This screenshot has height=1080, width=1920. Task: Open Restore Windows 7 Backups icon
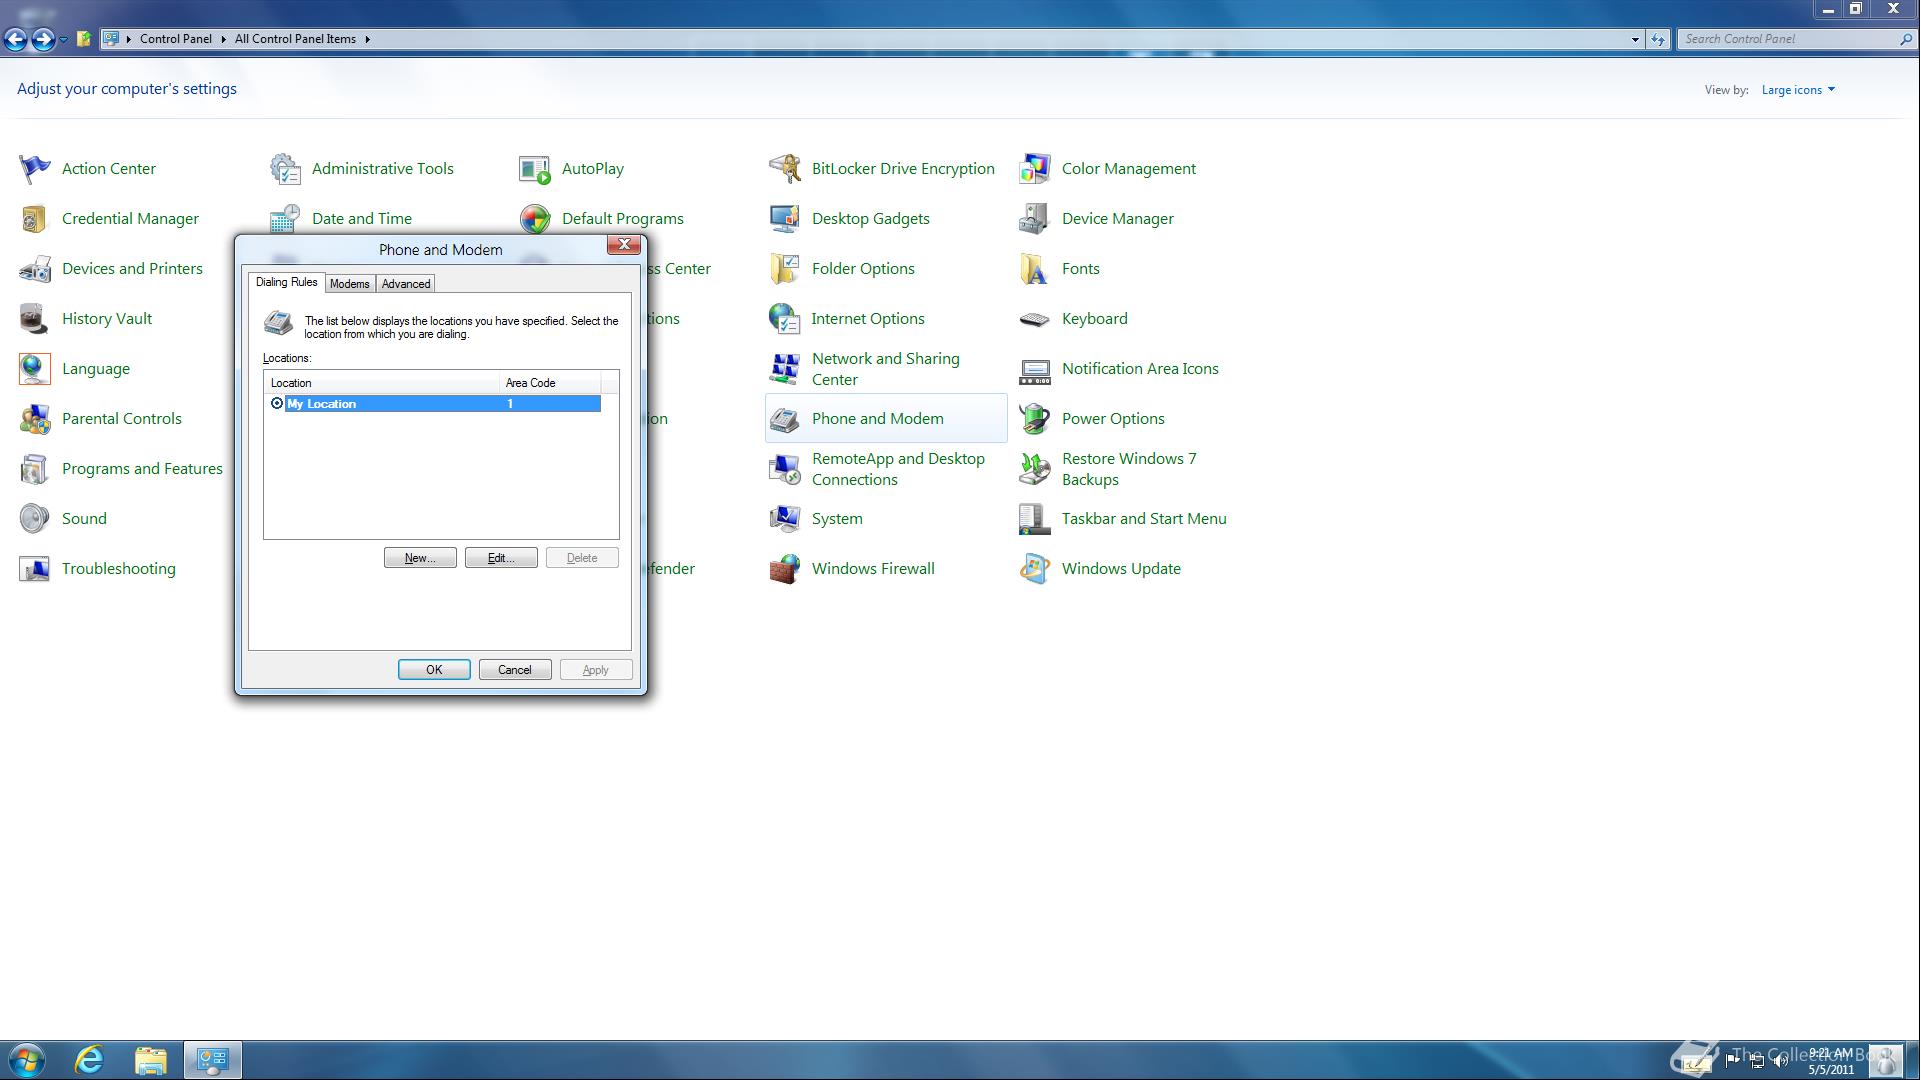click(x=1035, y=469)
